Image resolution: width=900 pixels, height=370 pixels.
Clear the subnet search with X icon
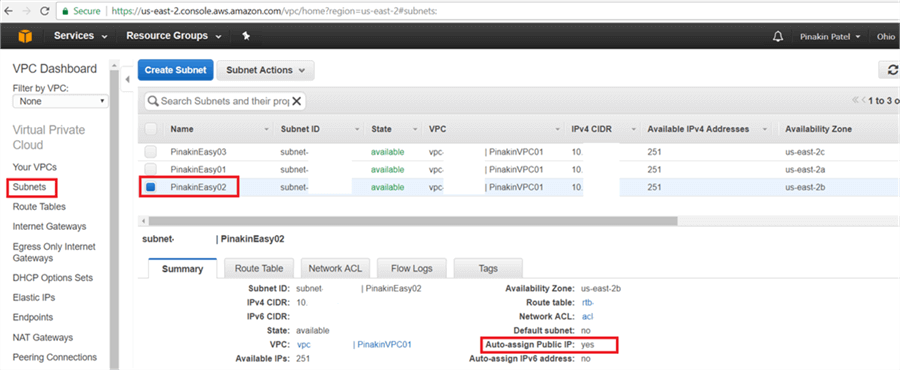(296, 101)
